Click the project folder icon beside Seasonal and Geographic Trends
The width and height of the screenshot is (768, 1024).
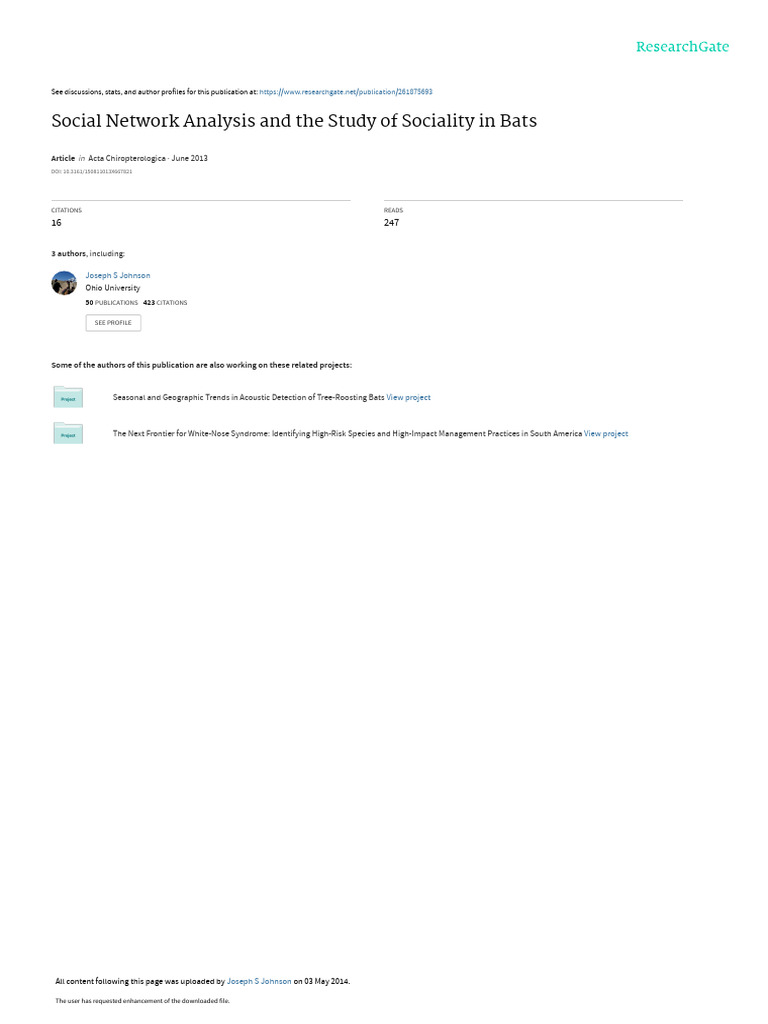68,397
